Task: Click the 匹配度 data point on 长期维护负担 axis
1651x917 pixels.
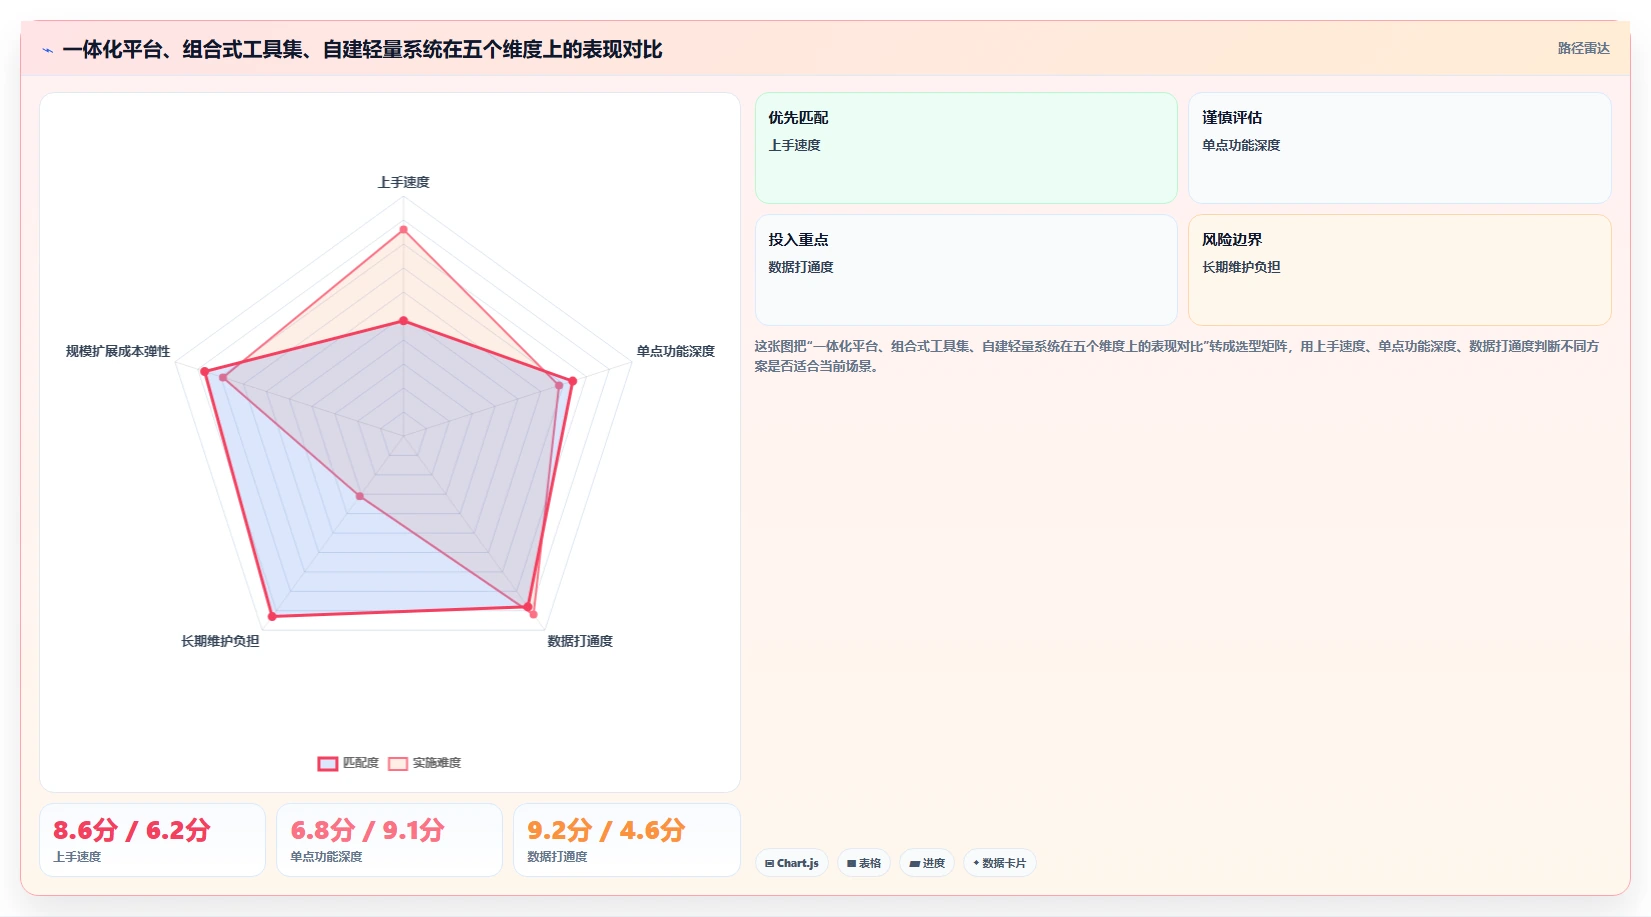Action: pyautogui.click(x=272, y=616)
